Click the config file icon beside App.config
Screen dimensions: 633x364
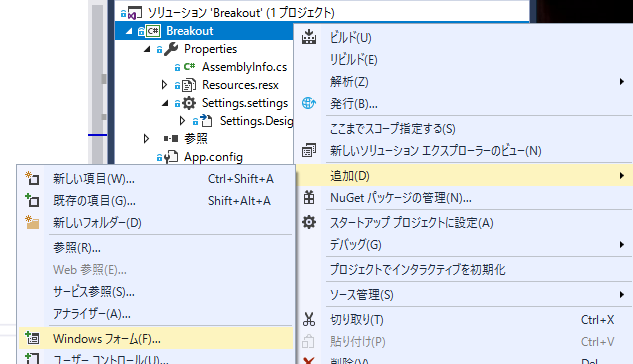point(171,157)
